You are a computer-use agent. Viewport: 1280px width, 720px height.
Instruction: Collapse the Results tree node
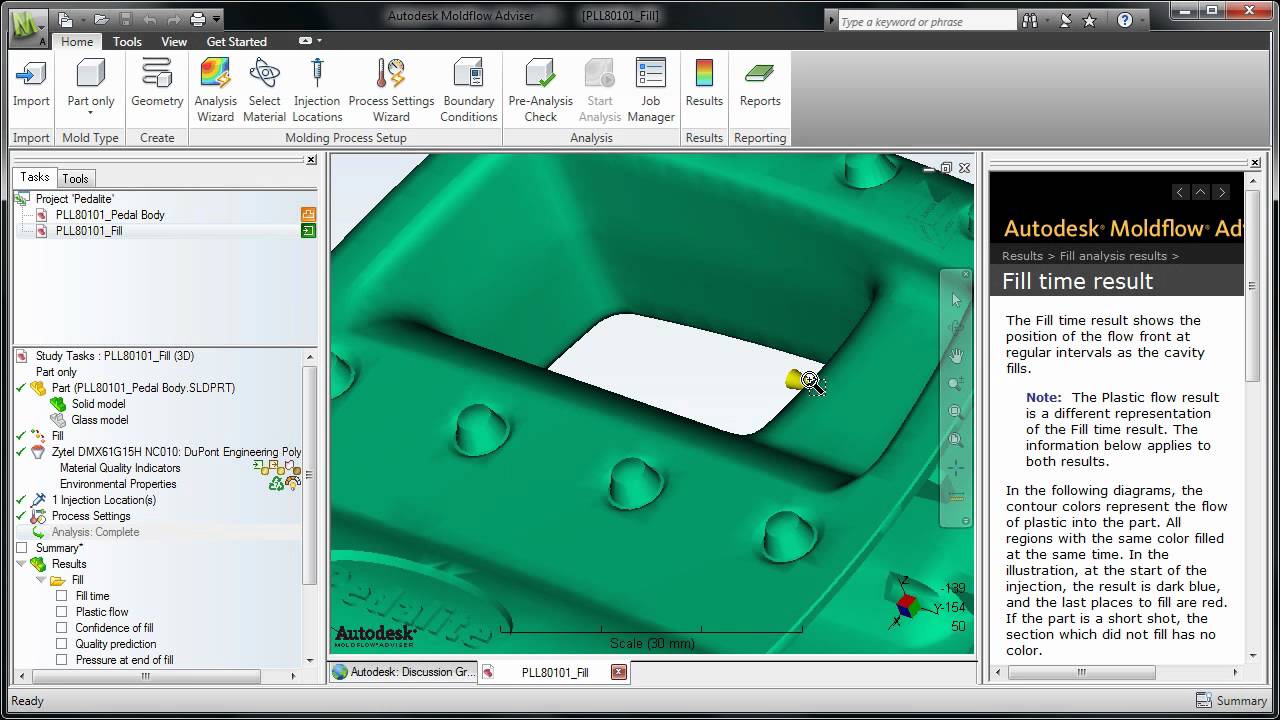coord(22,564)
